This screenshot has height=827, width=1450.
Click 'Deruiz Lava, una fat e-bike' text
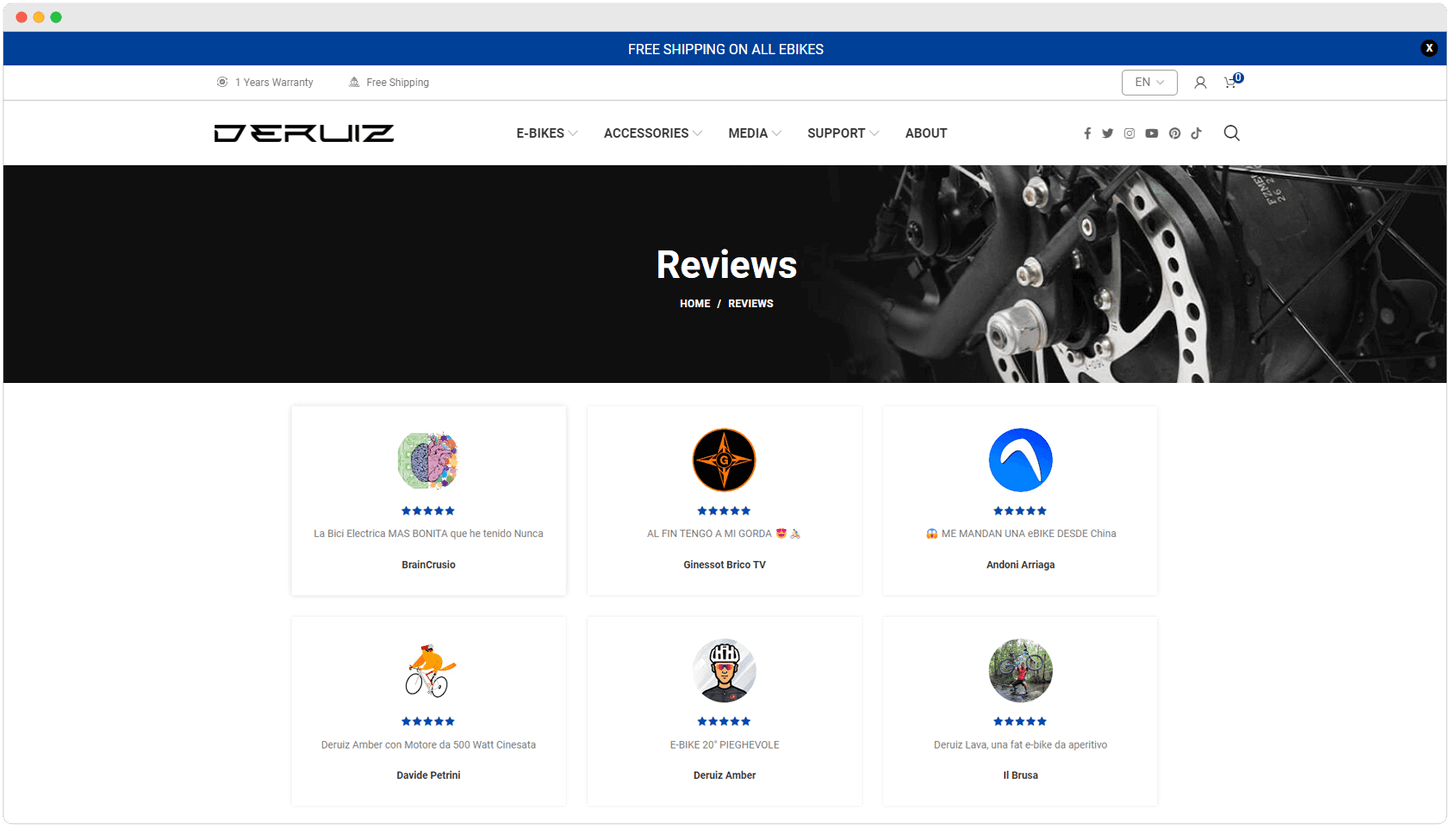(1020, 745)
